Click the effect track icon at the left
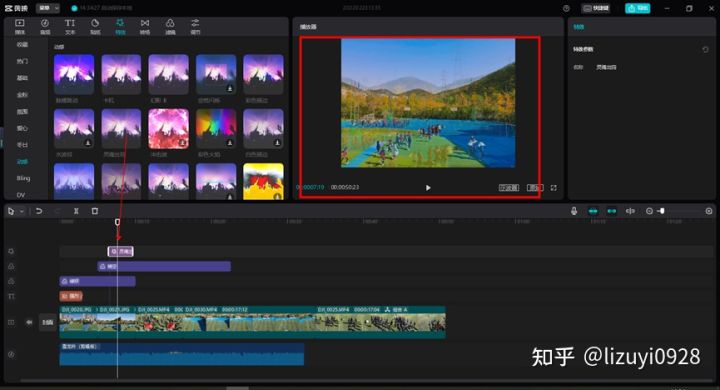Image resolution: width=720 pixels, height=390 pixels. pos(11,251)
